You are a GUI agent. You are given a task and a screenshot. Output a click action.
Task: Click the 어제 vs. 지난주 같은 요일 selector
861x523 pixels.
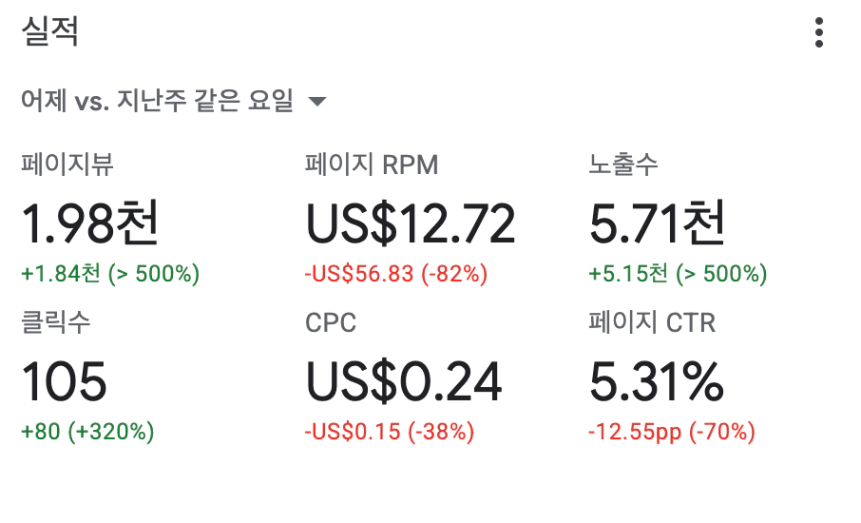click(174, 101)
